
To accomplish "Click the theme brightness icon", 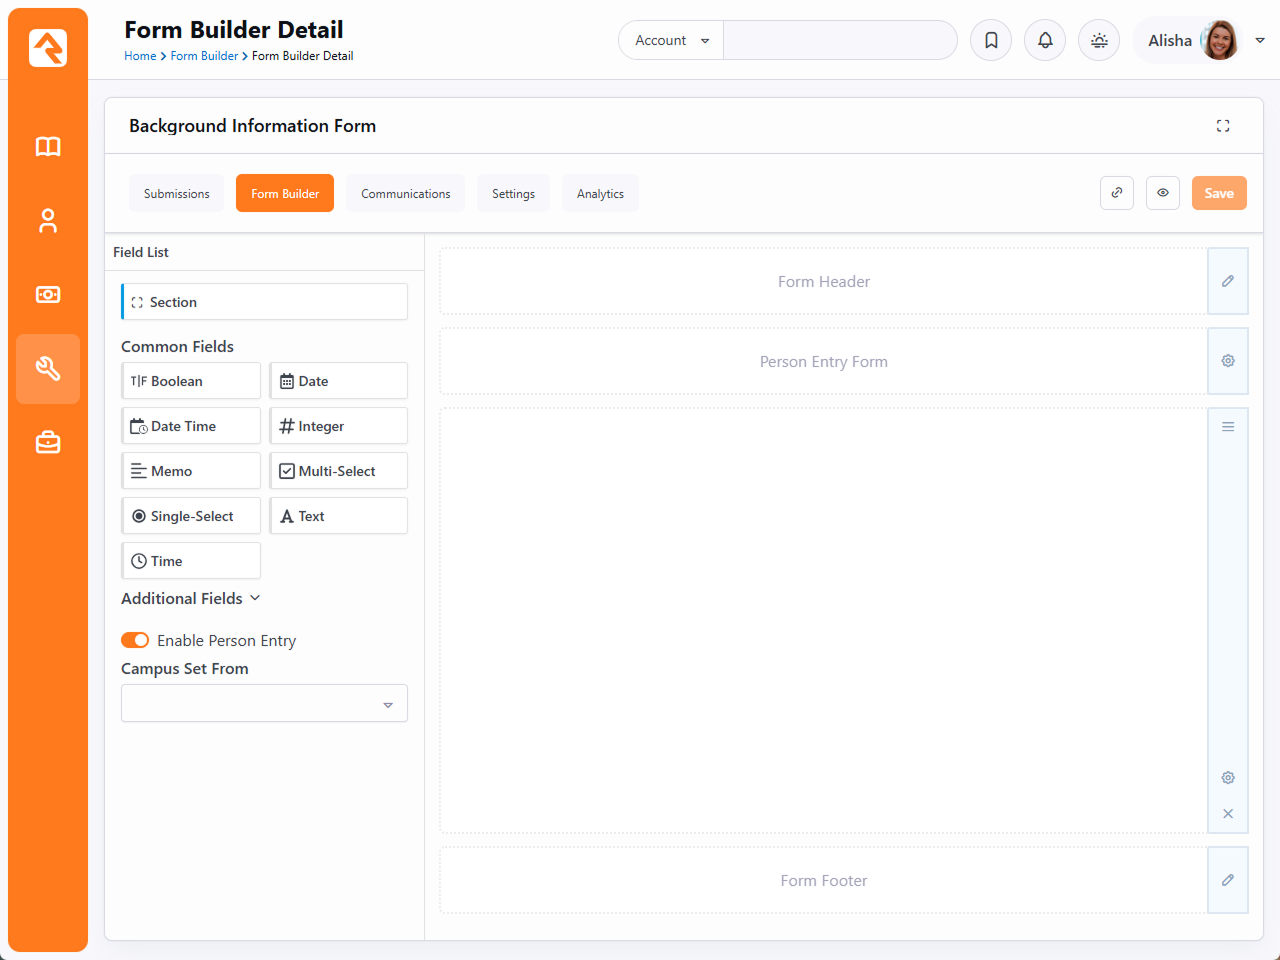I will pos(1099,41).
